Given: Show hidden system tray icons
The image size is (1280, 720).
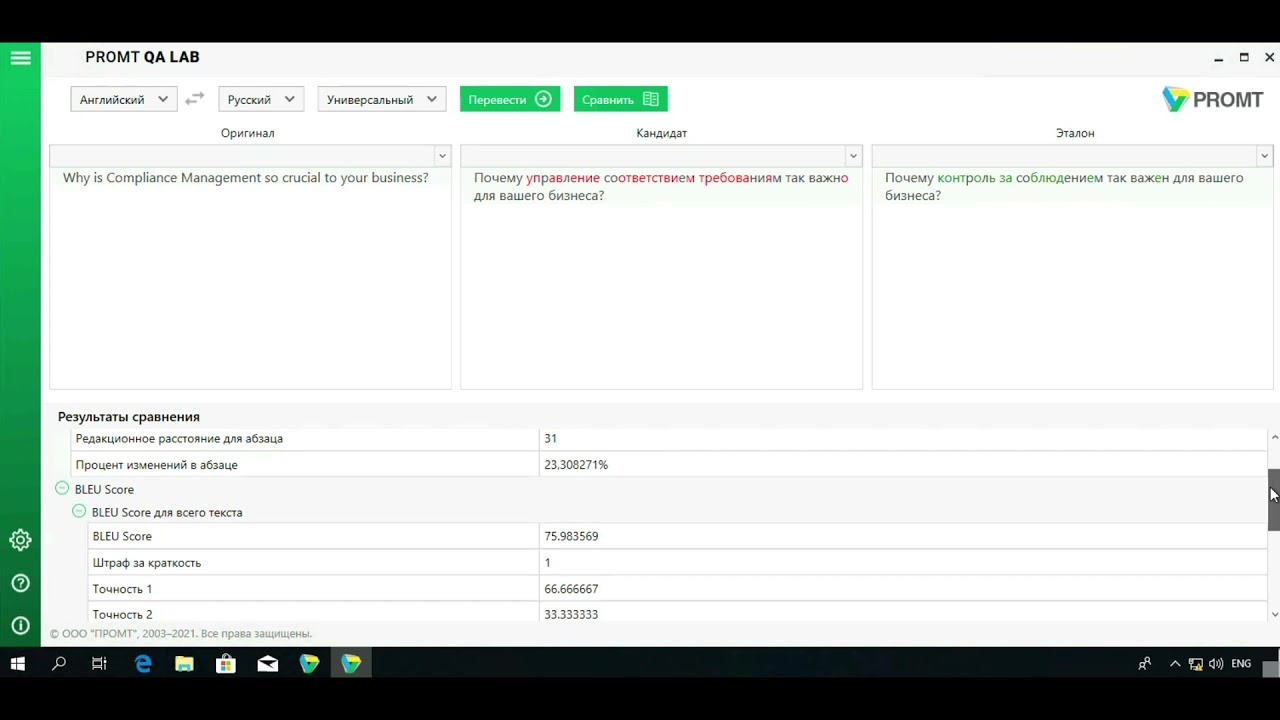Looking at the screenshot, I should click(x=1175, y=663).
